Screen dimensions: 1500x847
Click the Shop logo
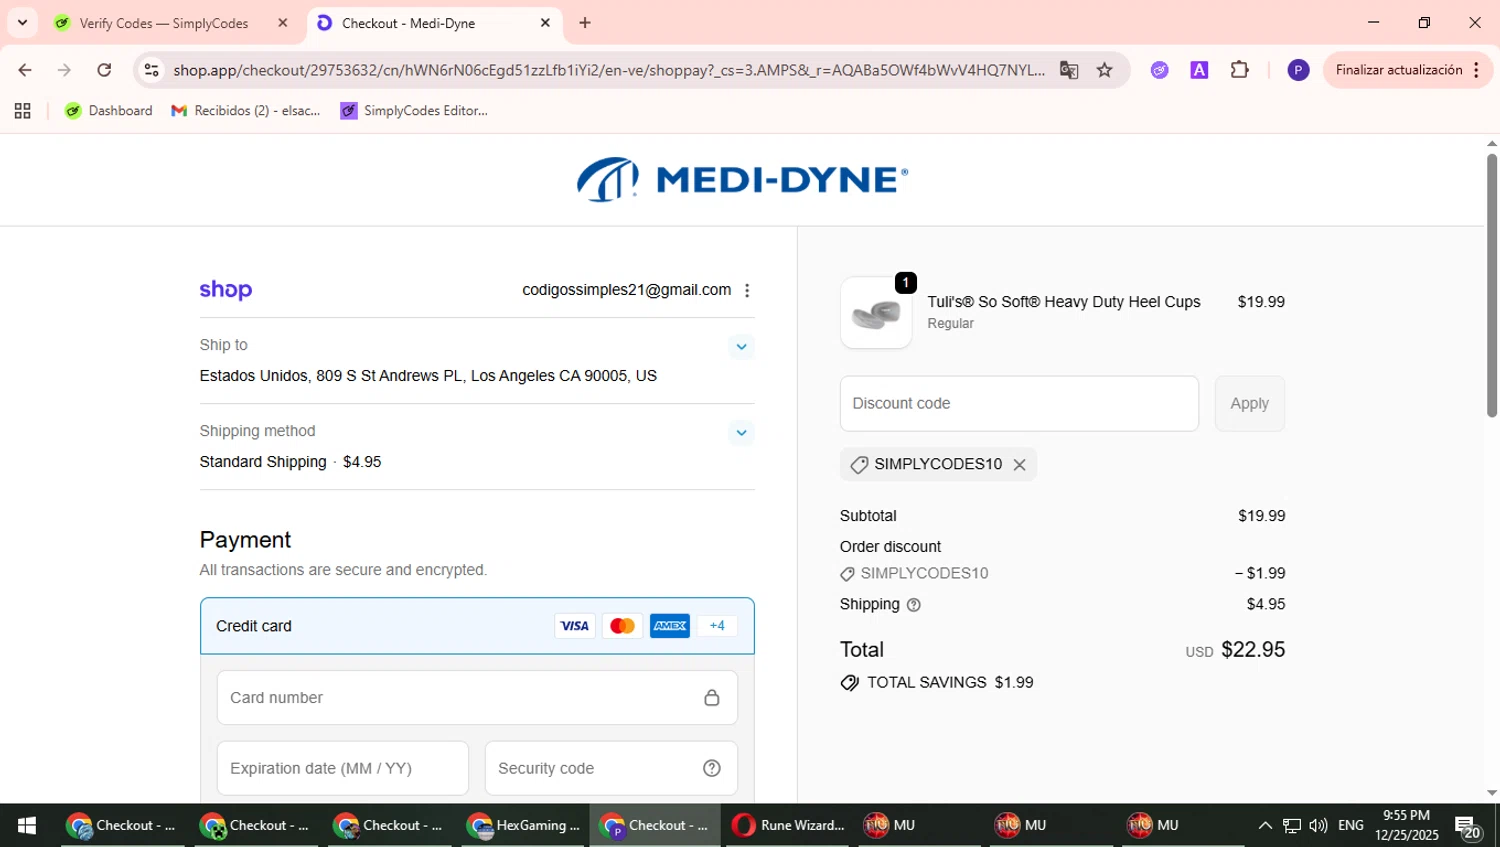click(226, 290)
